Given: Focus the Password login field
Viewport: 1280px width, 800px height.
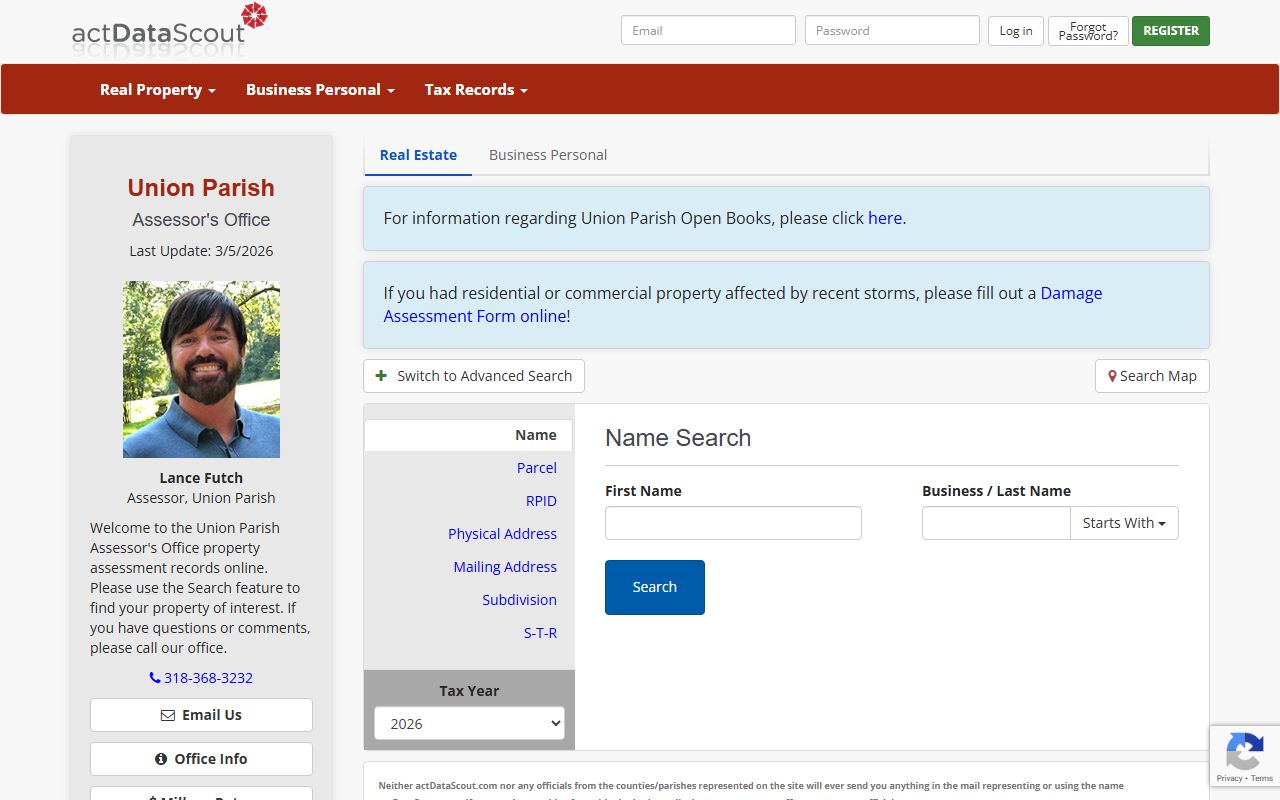Looking at the screenshot, I should point(892,30).
